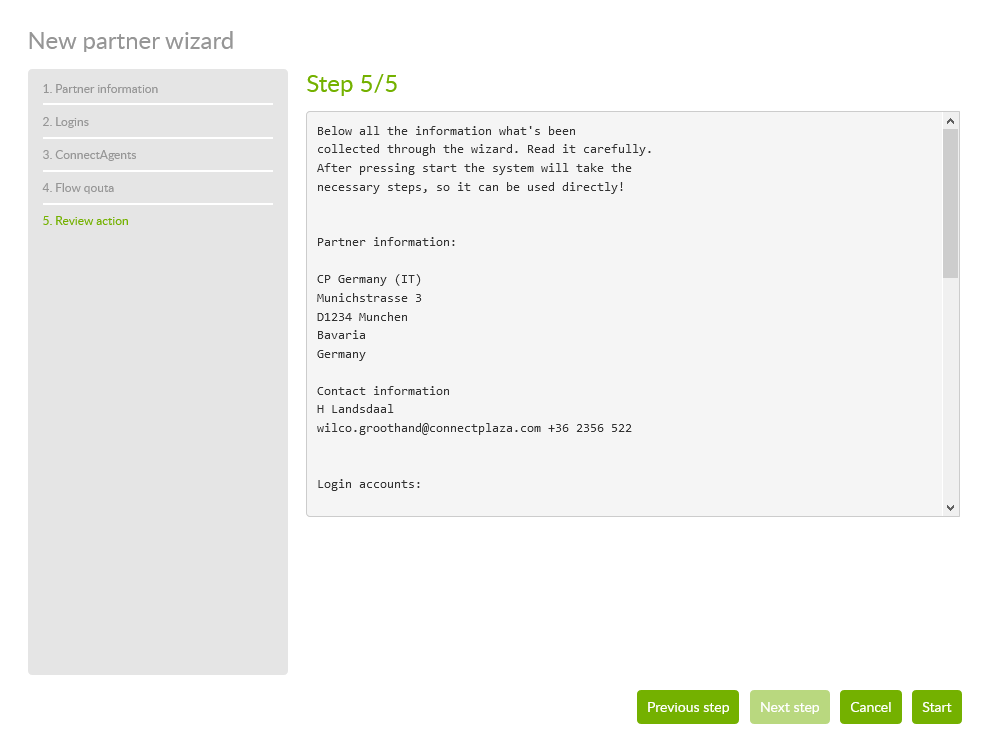This screenshot has width=988, height=732.
Task: Click the review box scroll down arrow
Action: point(950,508)
